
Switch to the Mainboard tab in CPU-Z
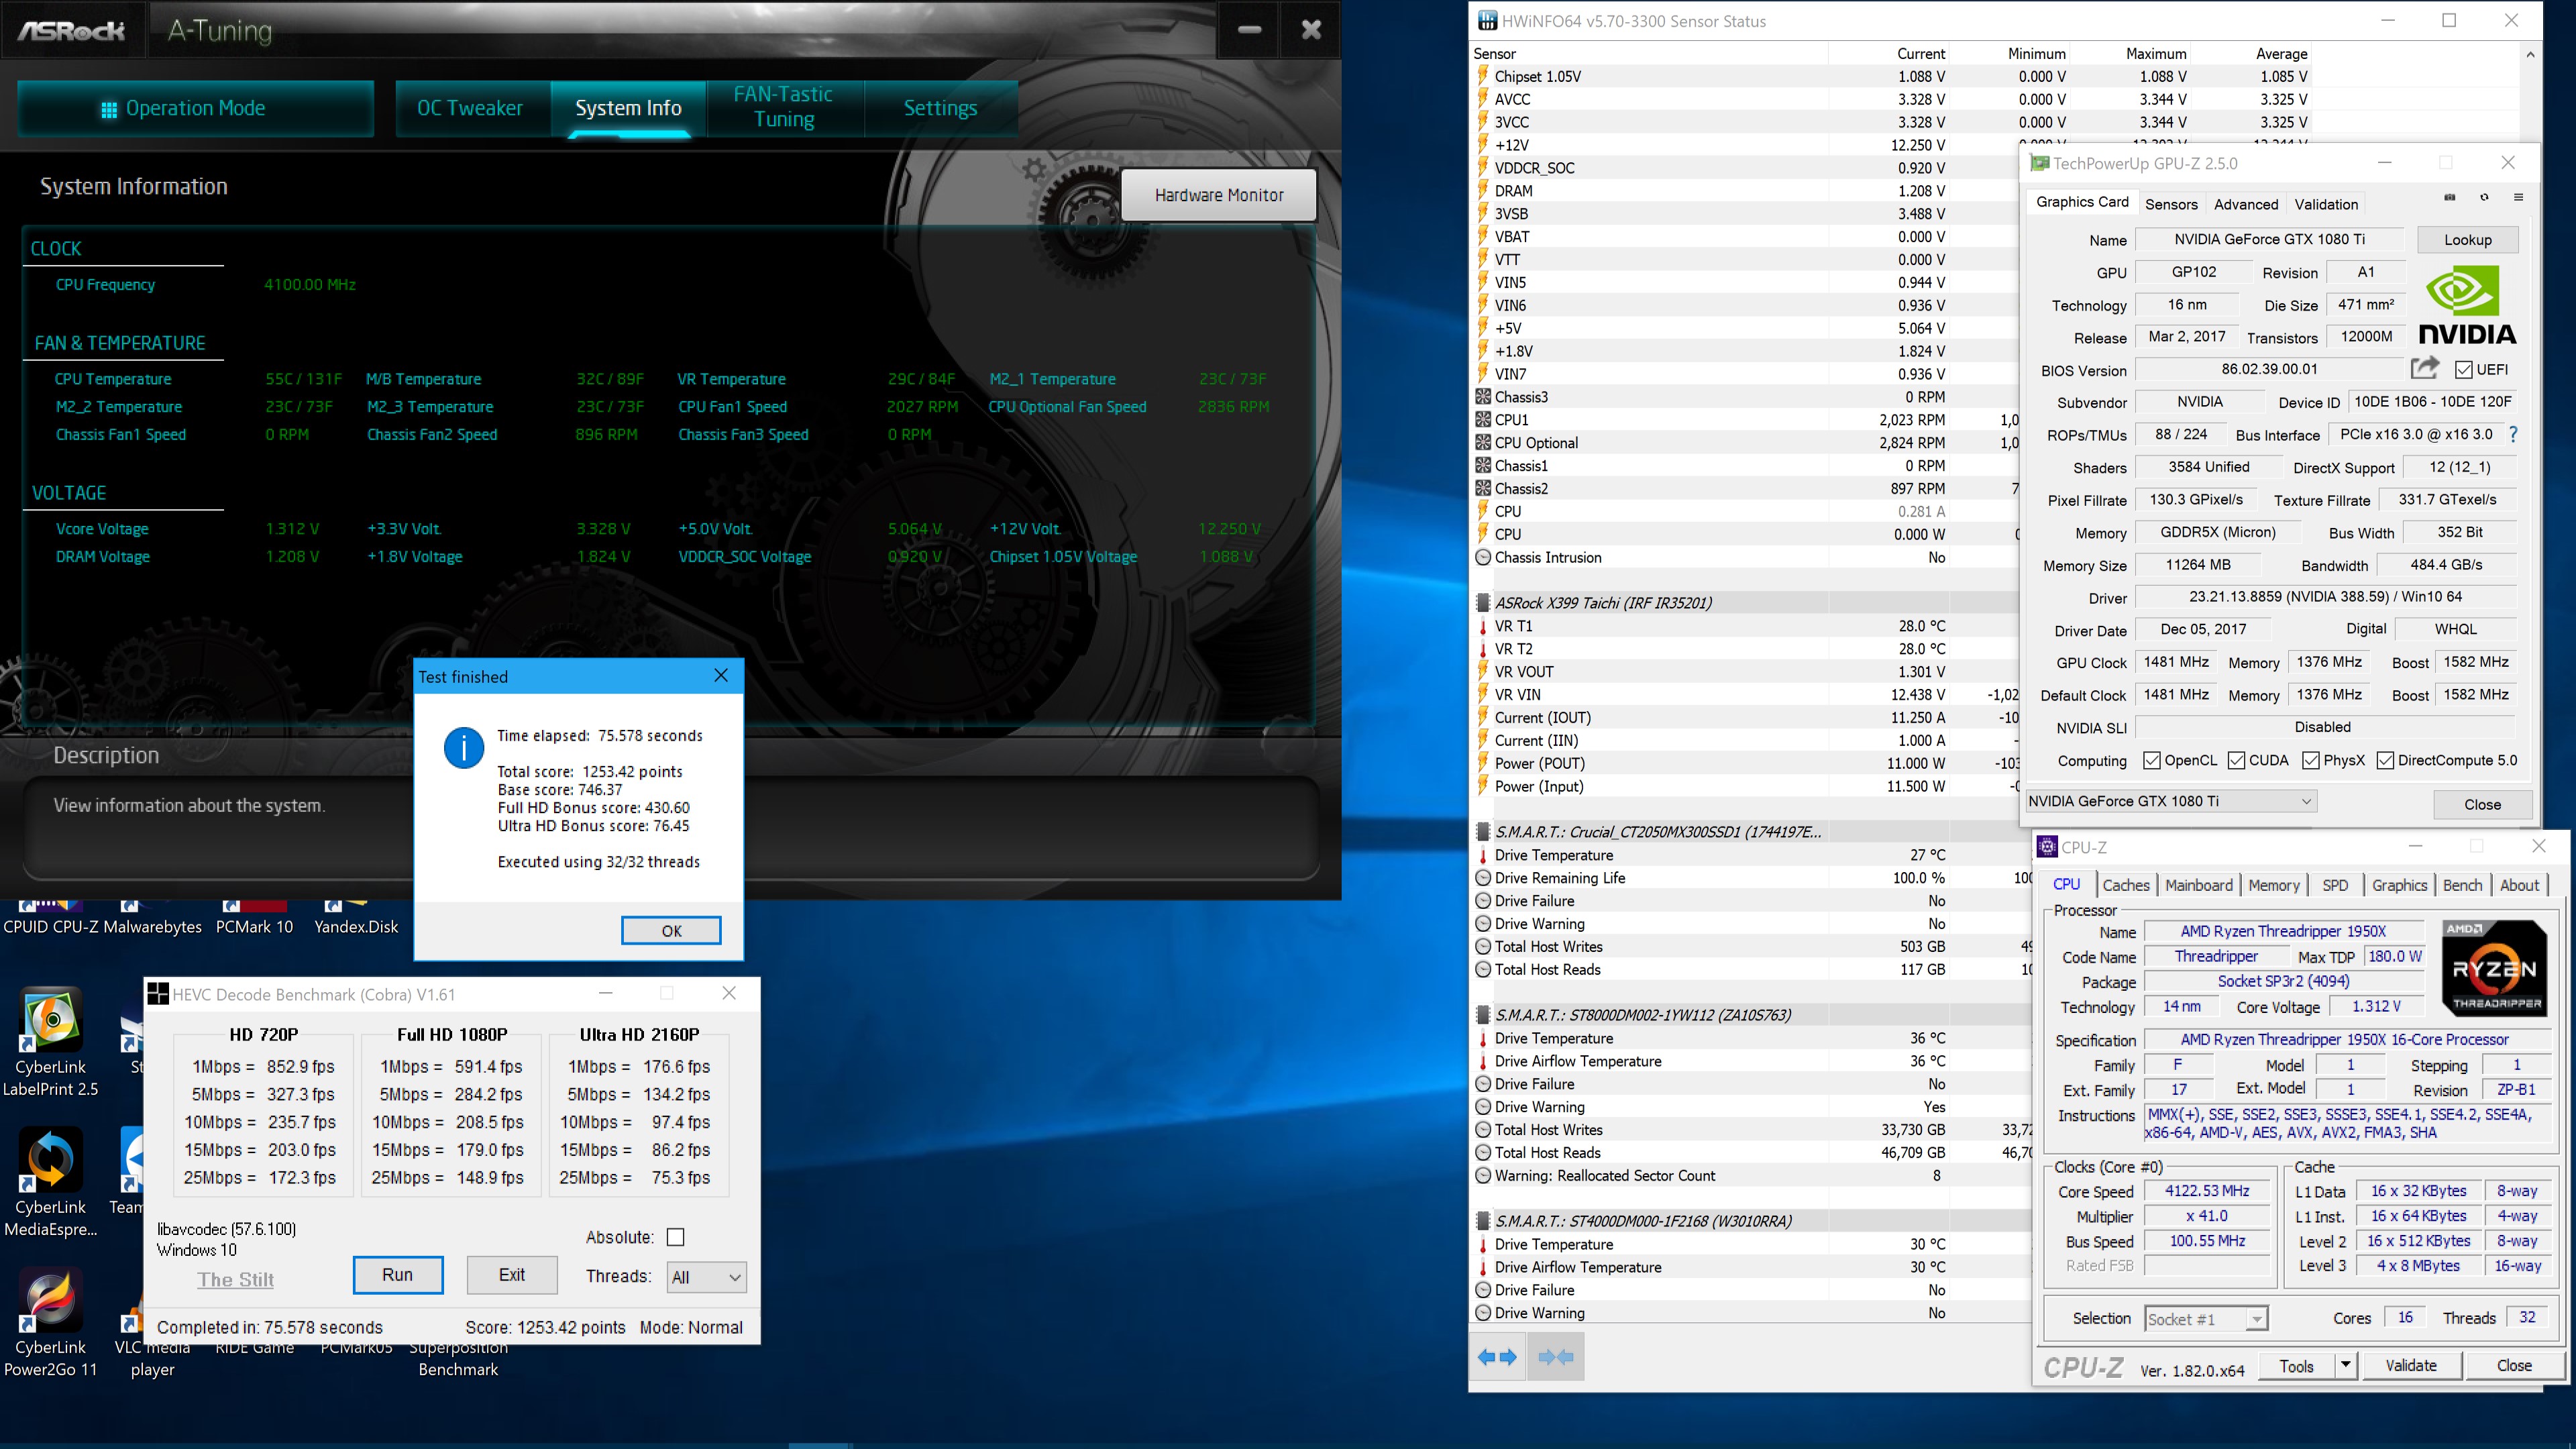2199,885
